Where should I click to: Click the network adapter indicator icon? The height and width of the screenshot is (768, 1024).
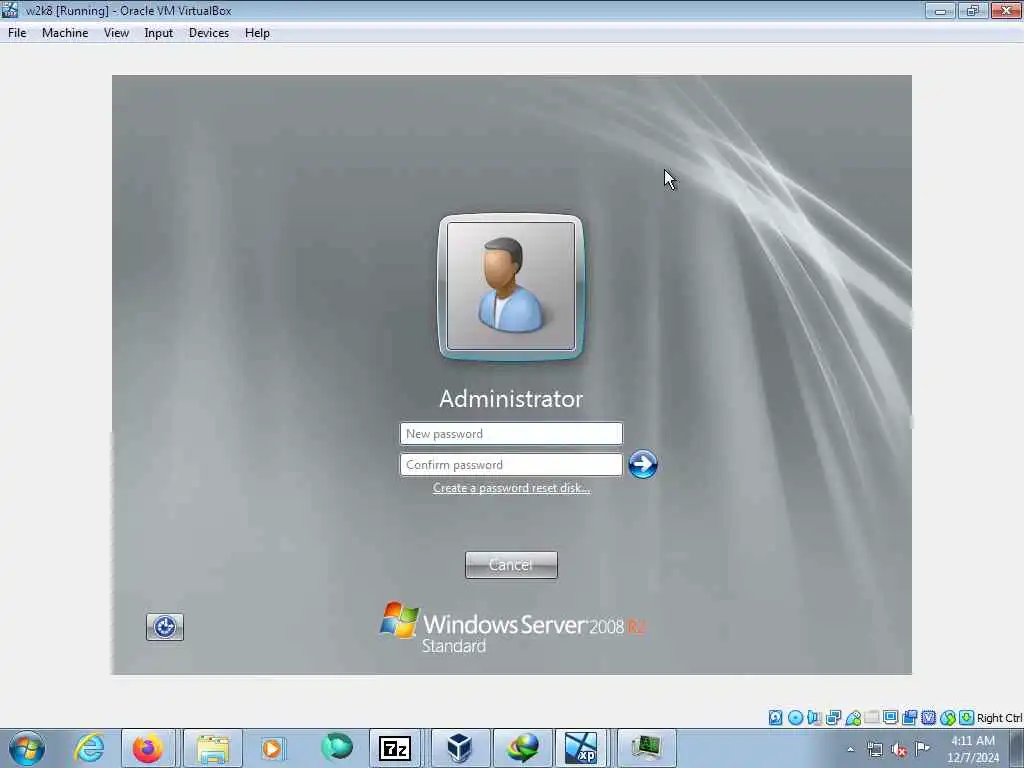833,718
